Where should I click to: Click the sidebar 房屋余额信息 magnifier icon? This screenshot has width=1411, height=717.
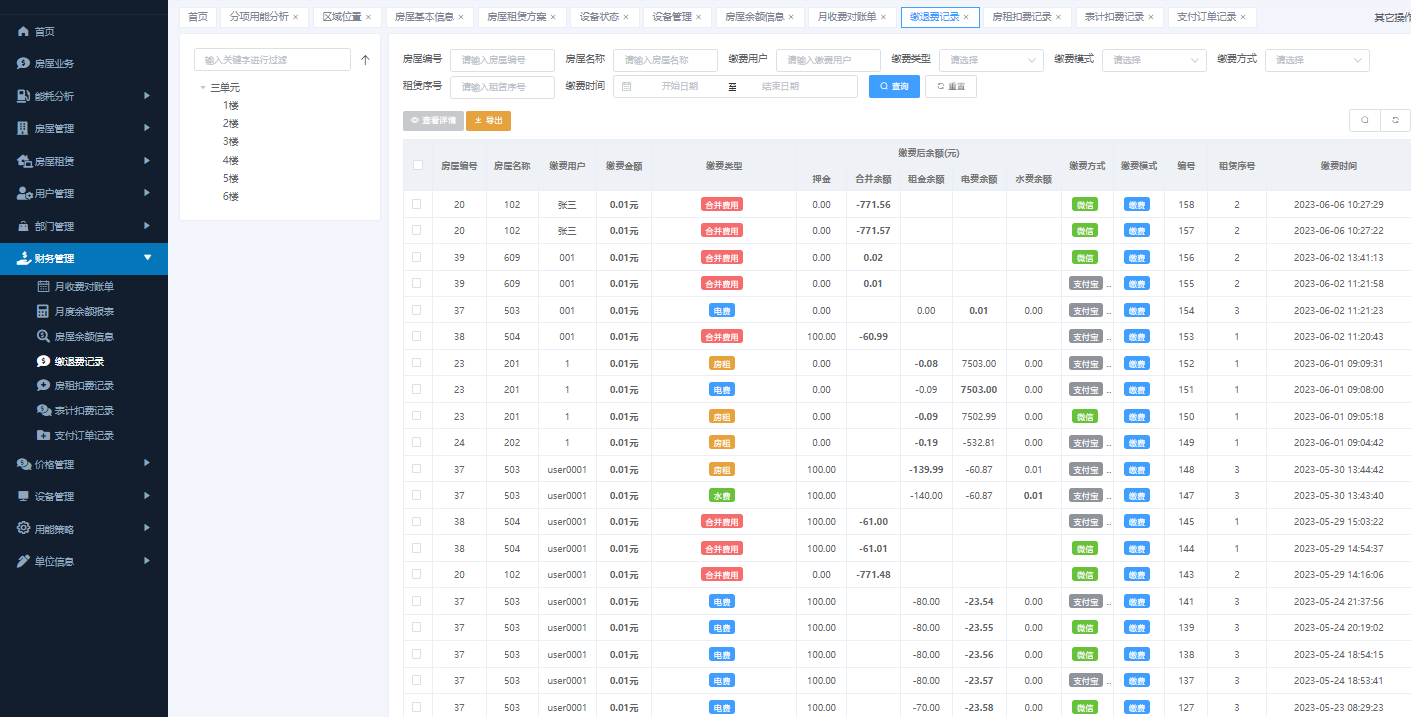pyautogui.click(x=43, y=336)
